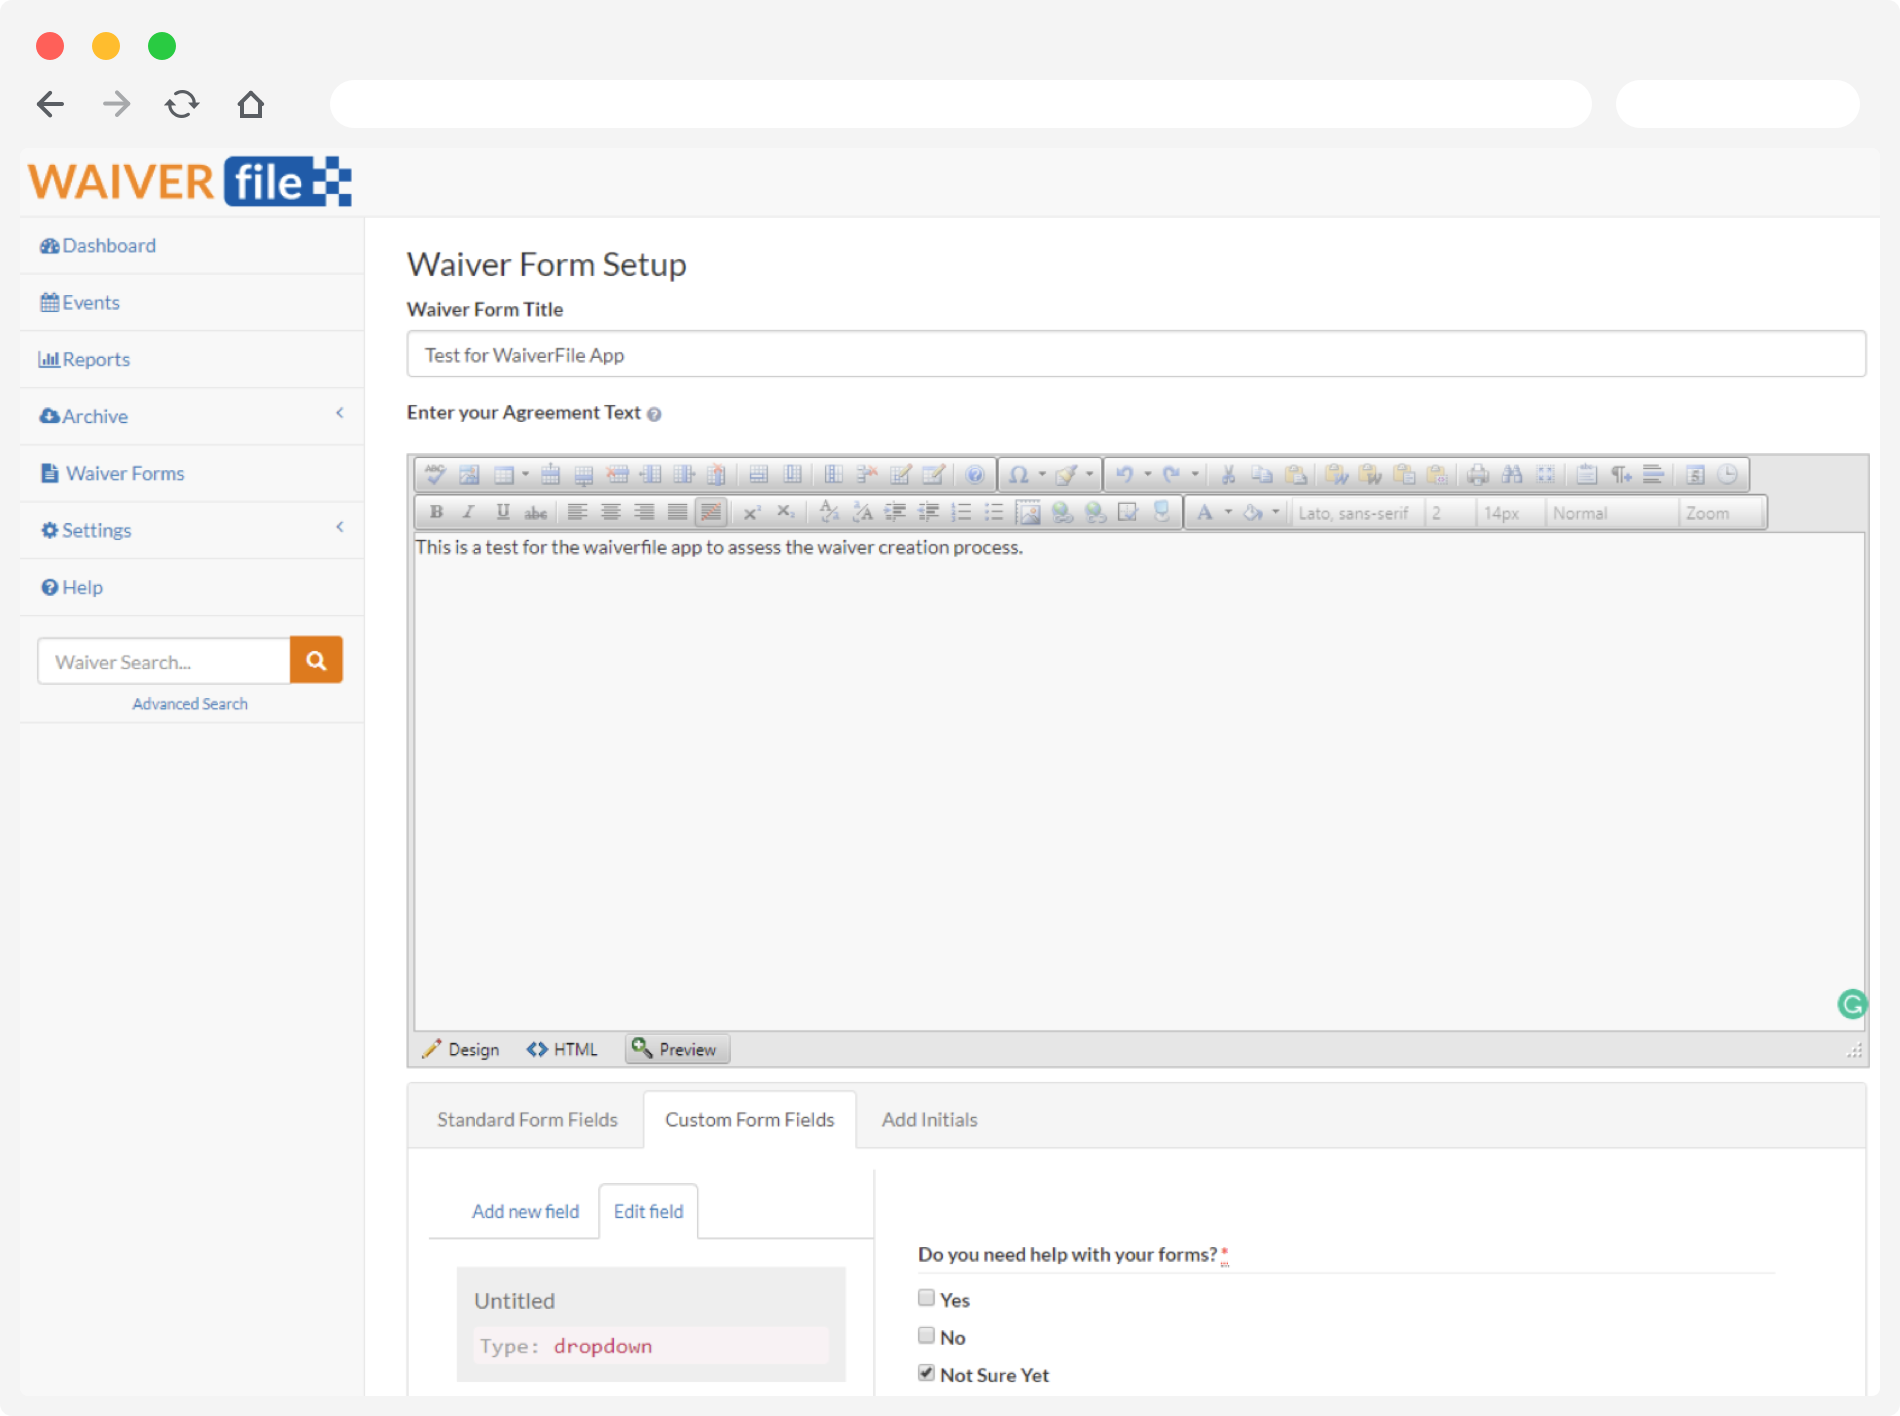Toggle bold formatting in the editor toolbar
Viewport: 1900px width, 1416px height.
point(436,512)
